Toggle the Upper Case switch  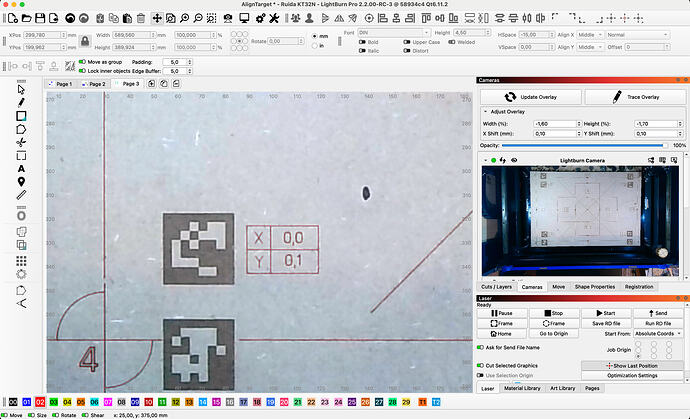(407, 42)
